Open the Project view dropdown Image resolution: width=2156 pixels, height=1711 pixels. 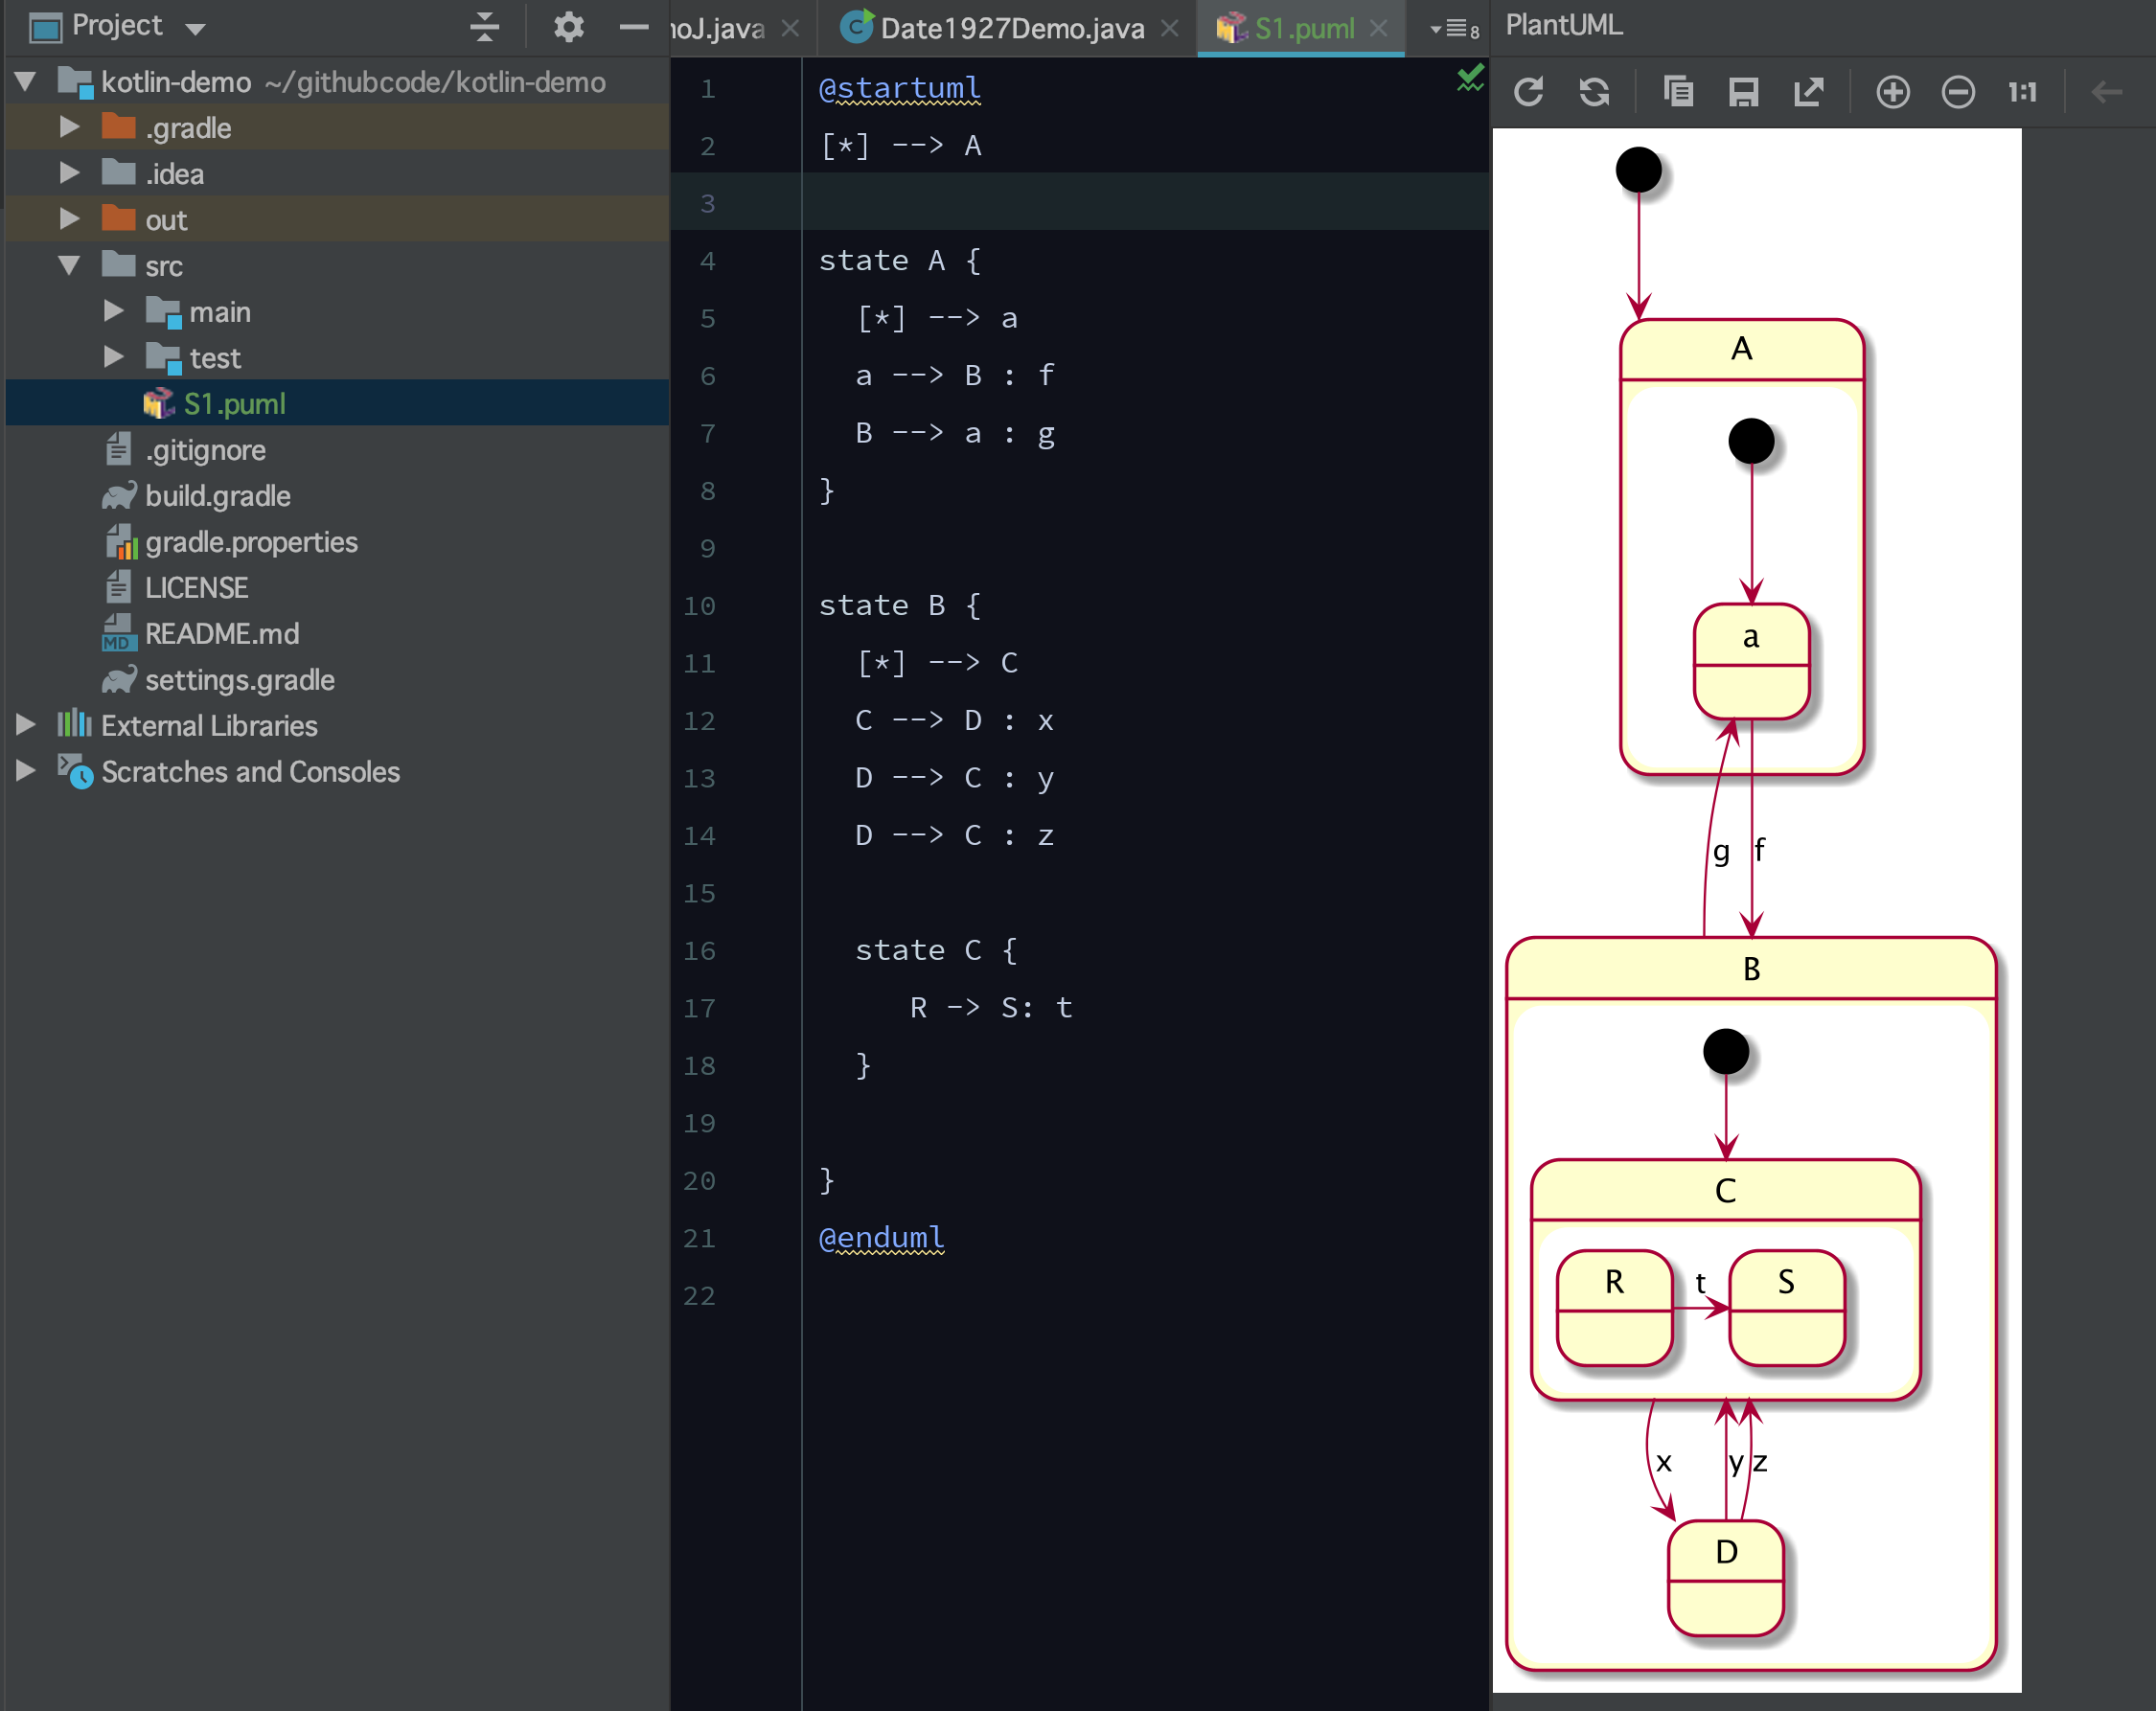tap(196, 28)
